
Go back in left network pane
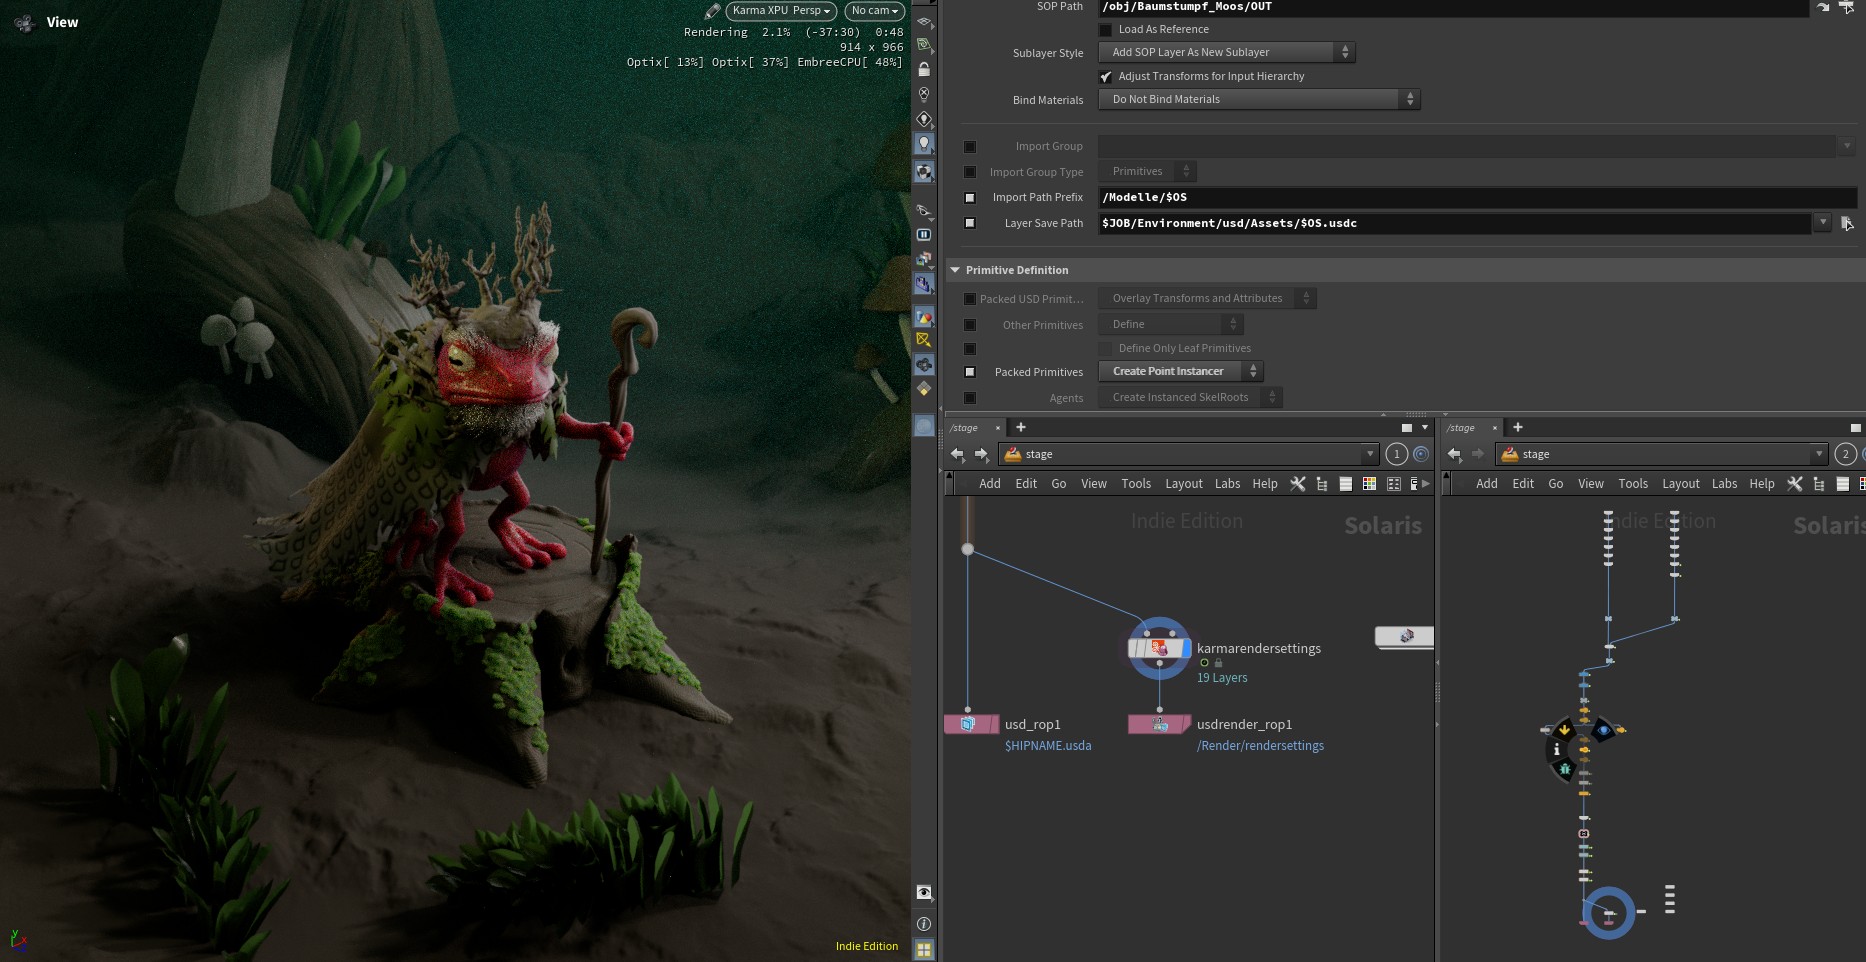point(958,454)
